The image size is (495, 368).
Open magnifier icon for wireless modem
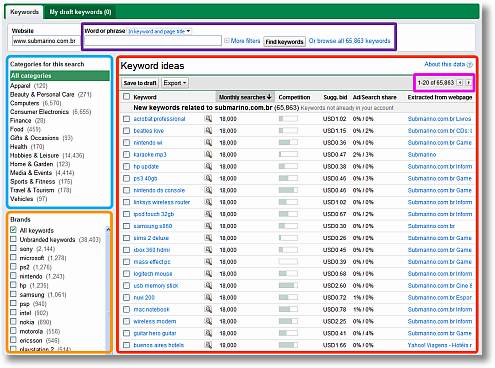(208, 321)
